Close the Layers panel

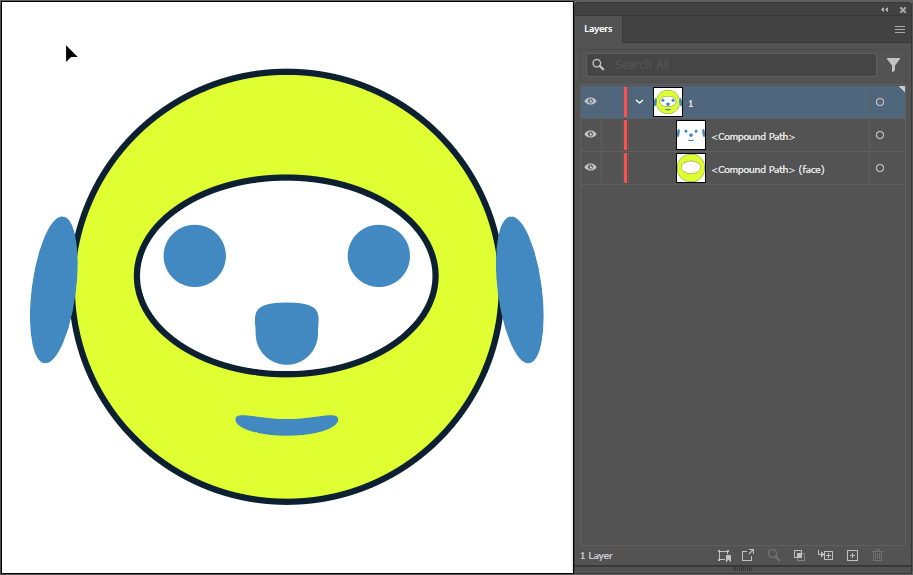point(903,9)
